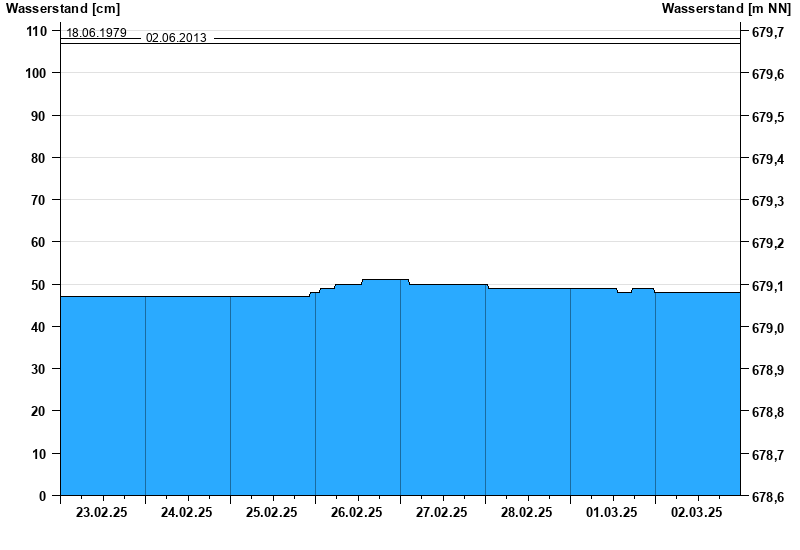Viewport: 800px width, 550px height.
Task: Click the 'Wasserstand [m NN]' axis title
Action: [727, 9]
